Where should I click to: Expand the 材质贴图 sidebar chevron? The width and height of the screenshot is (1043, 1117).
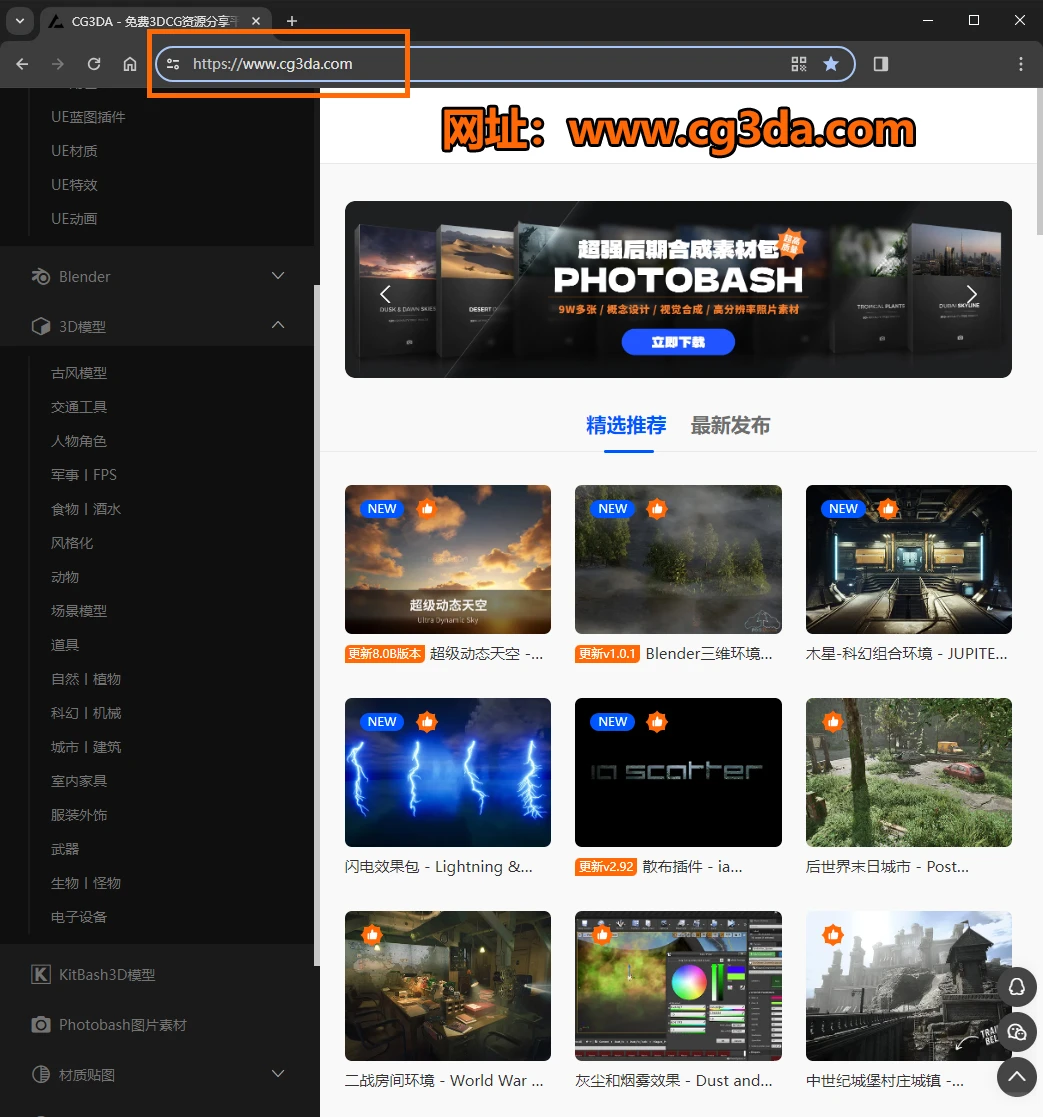(278, 1074)
